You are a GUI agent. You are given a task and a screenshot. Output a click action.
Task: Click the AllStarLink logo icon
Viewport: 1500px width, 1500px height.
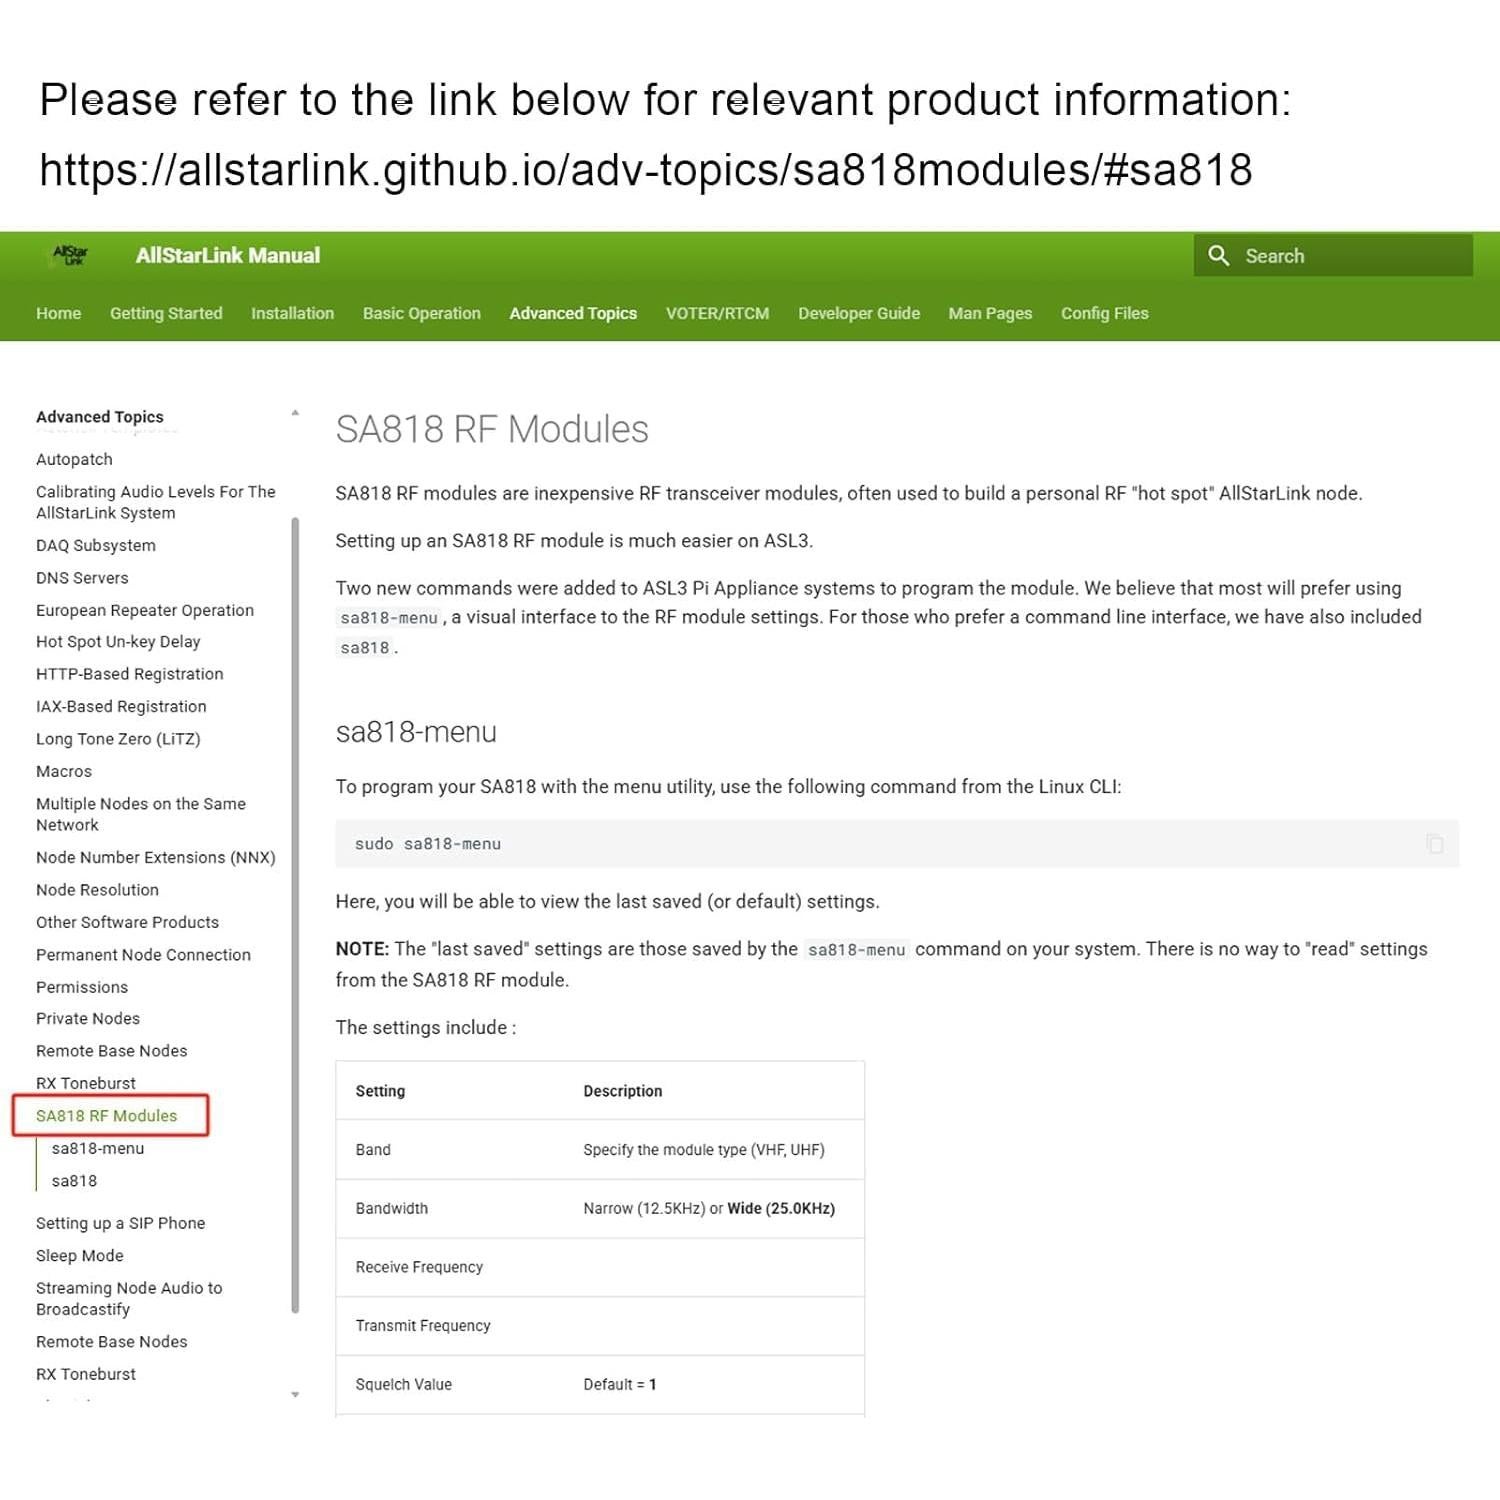(70, 255)
